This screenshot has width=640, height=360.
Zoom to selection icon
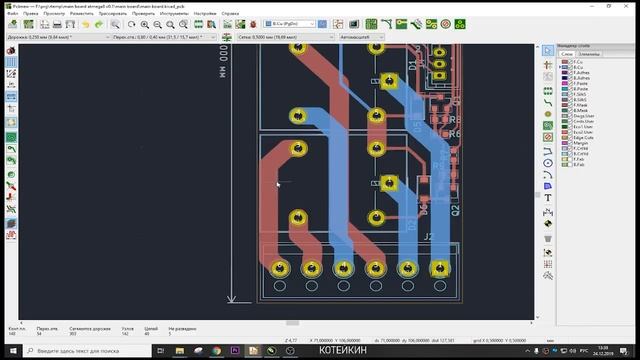pos(183,24)
